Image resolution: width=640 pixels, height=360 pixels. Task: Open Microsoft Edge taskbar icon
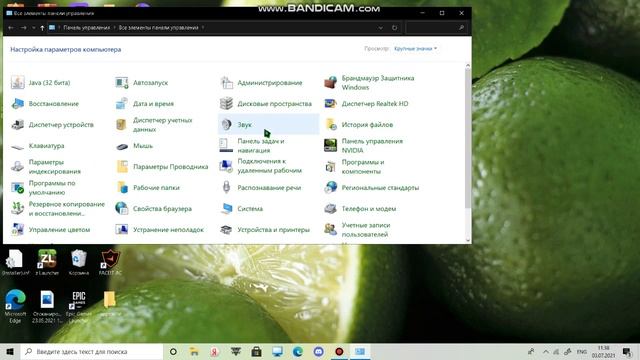click(298, 351)
